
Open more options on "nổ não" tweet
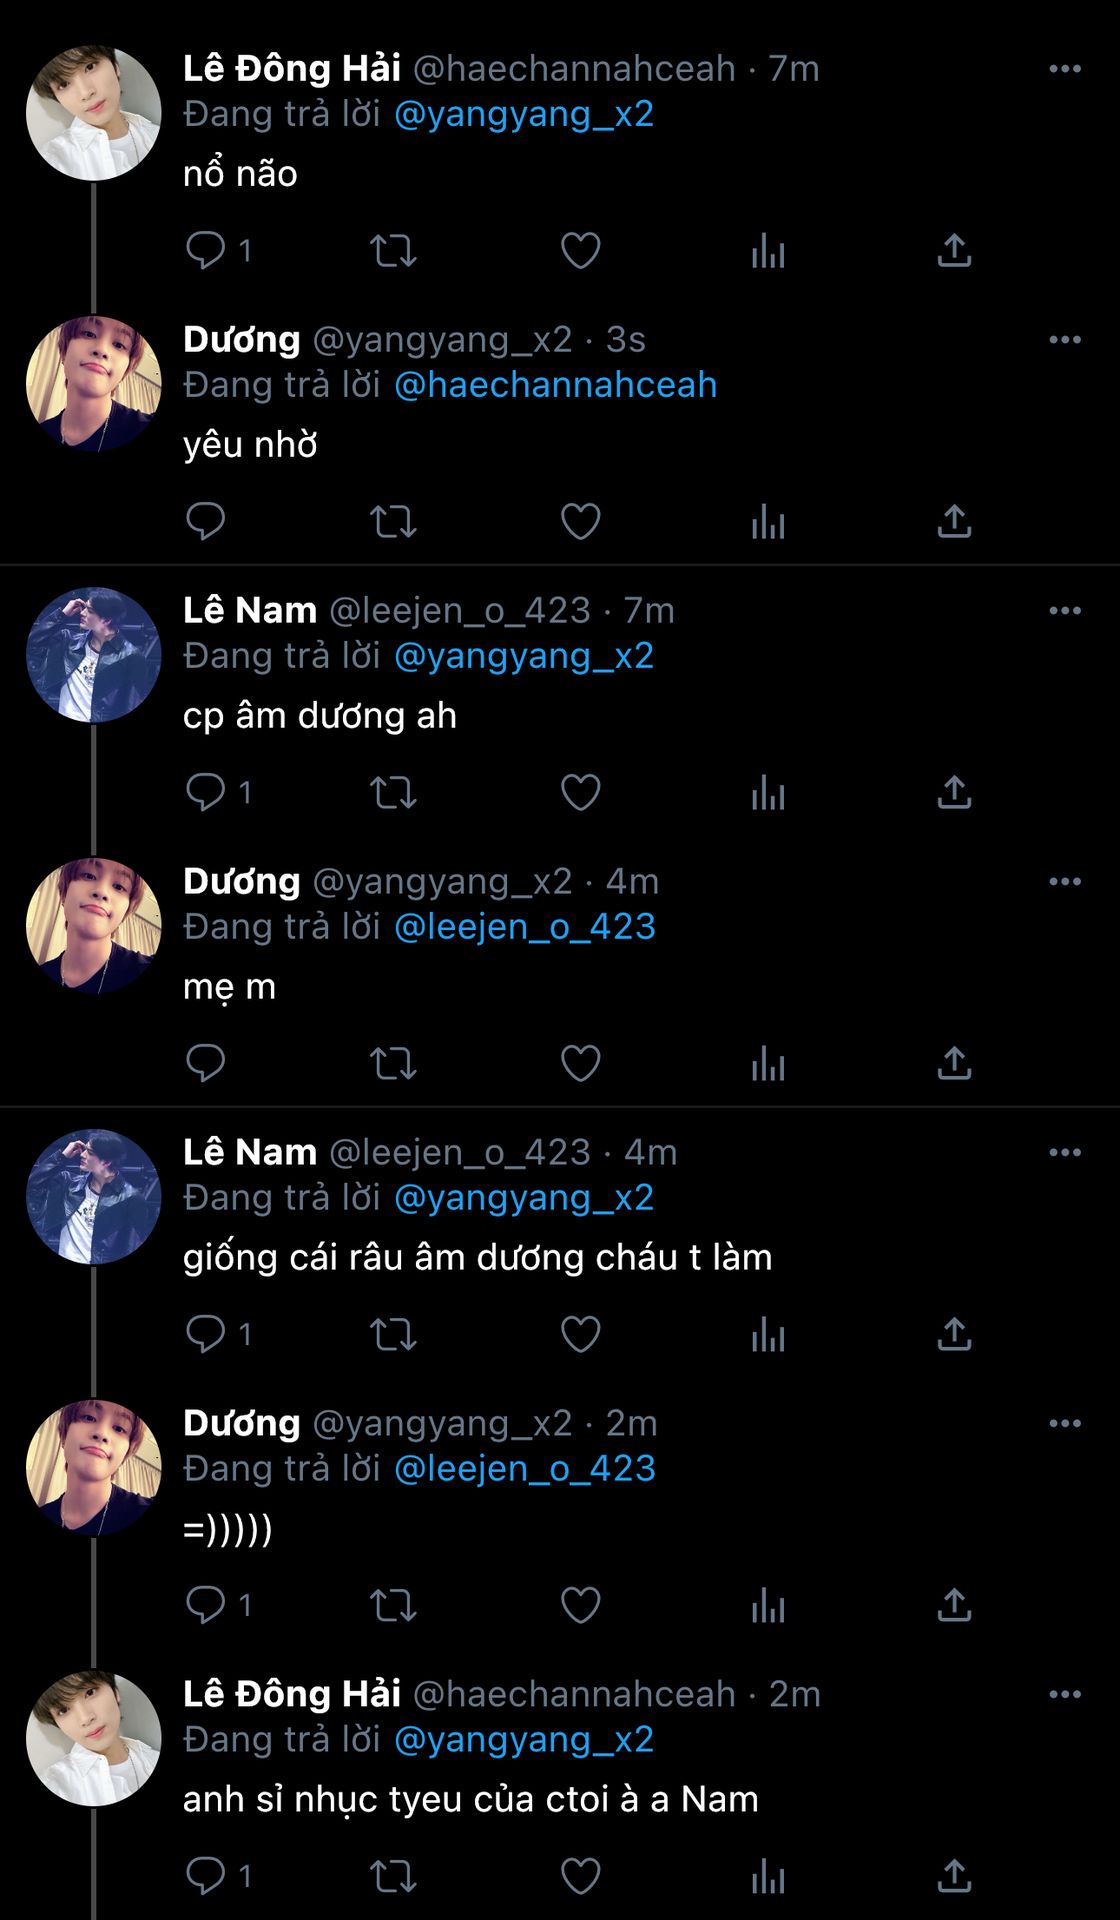tap(1065, 69)
